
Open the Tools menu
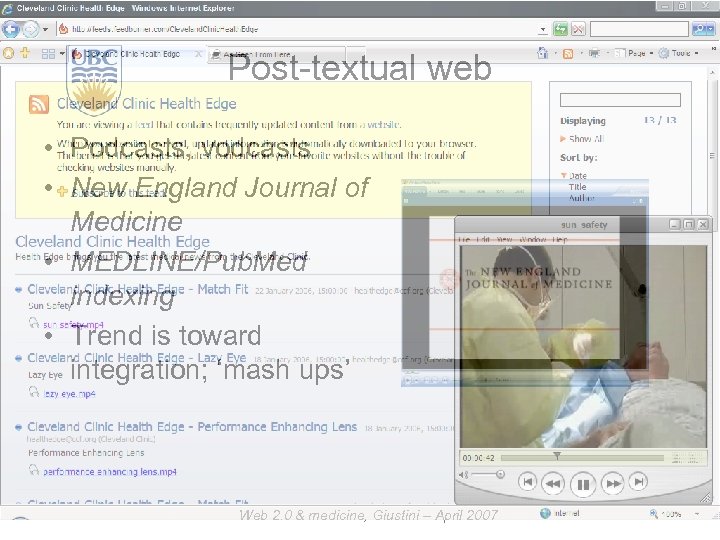click(x=679, y=53)
